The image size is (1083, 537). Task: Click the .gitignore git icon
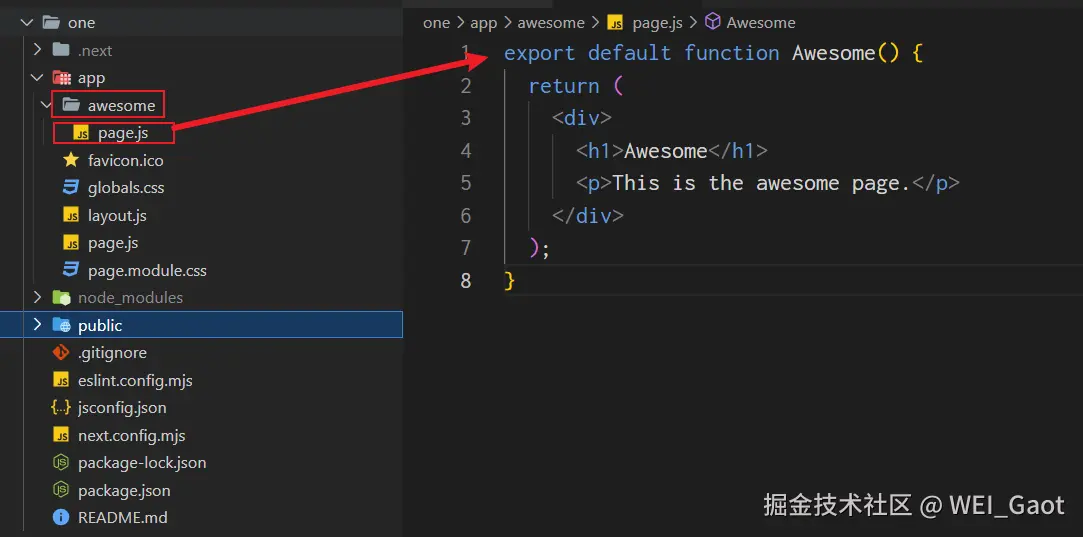[x=61, y=352]
